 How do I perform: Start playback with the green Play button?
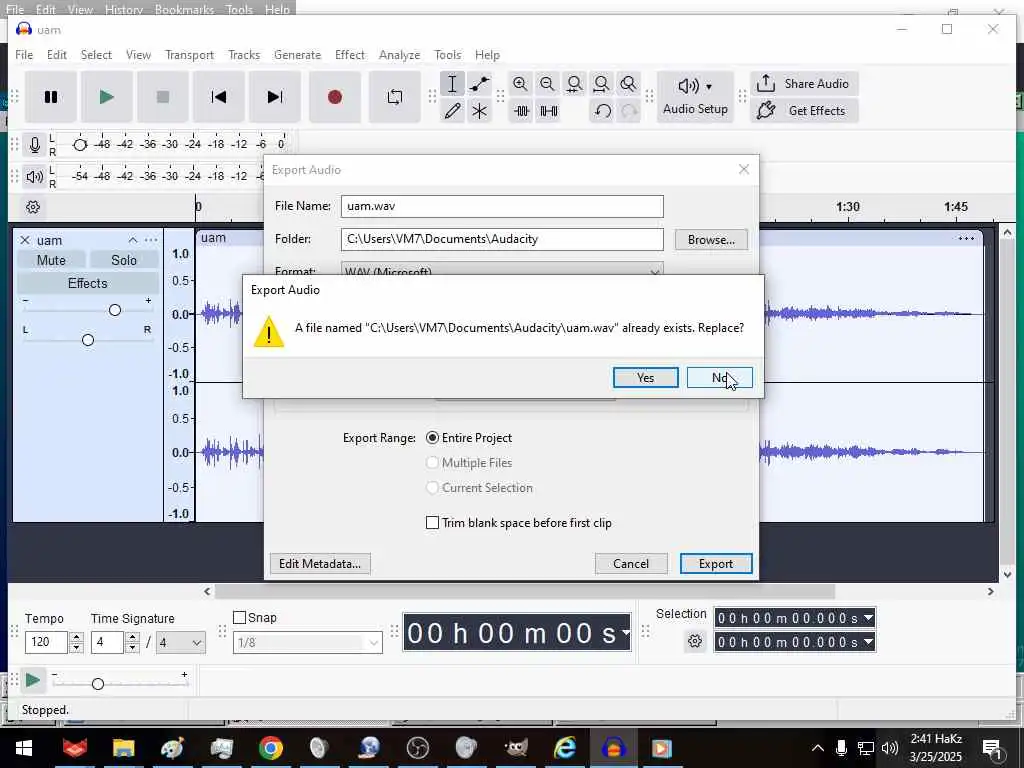(x=106, y=97)
